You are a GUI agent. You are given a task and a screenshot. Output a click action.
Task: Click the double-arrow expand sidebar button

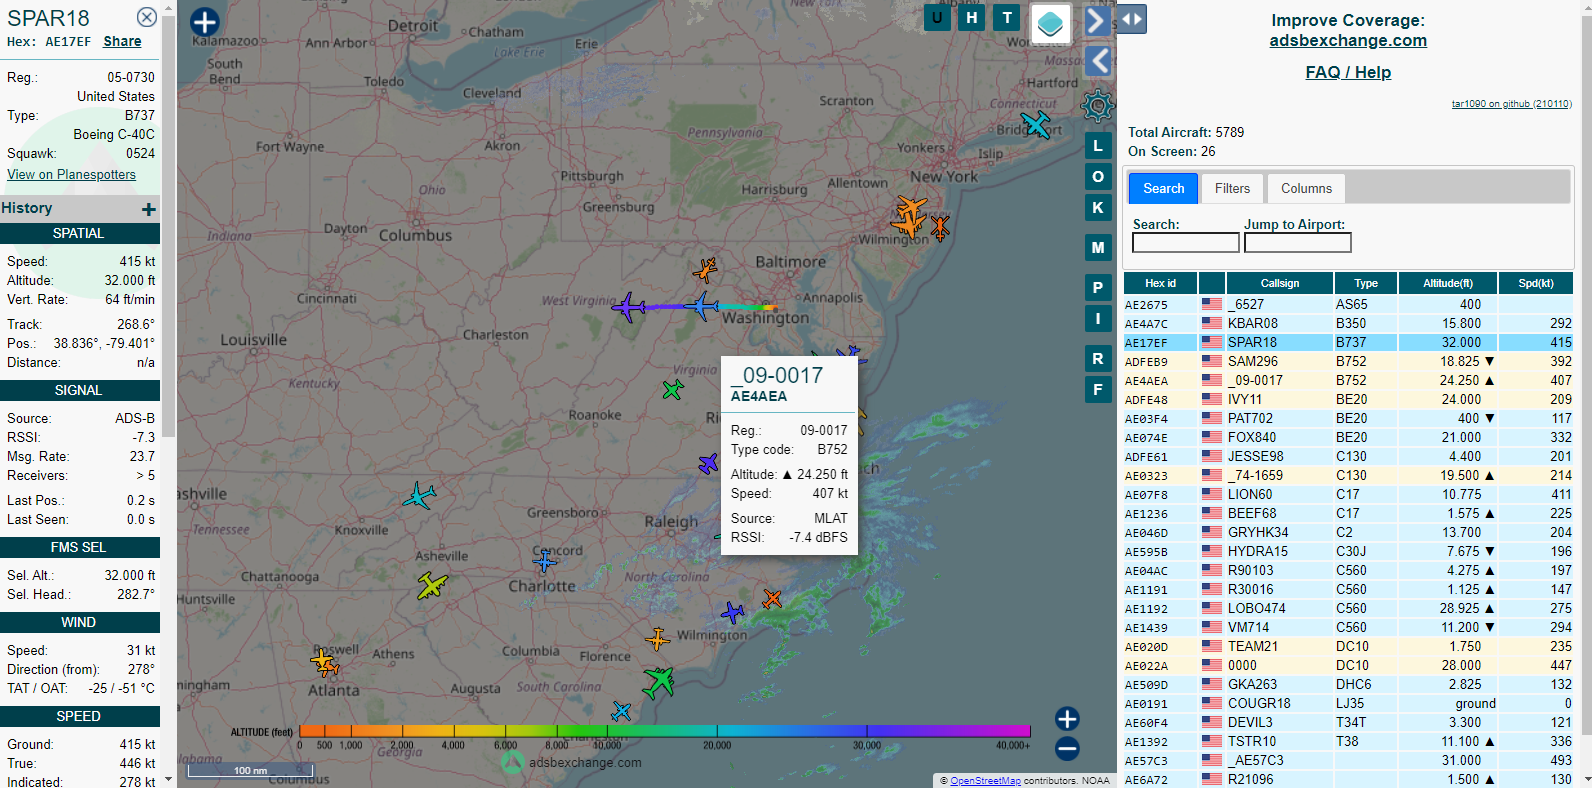pos(1132,19)
